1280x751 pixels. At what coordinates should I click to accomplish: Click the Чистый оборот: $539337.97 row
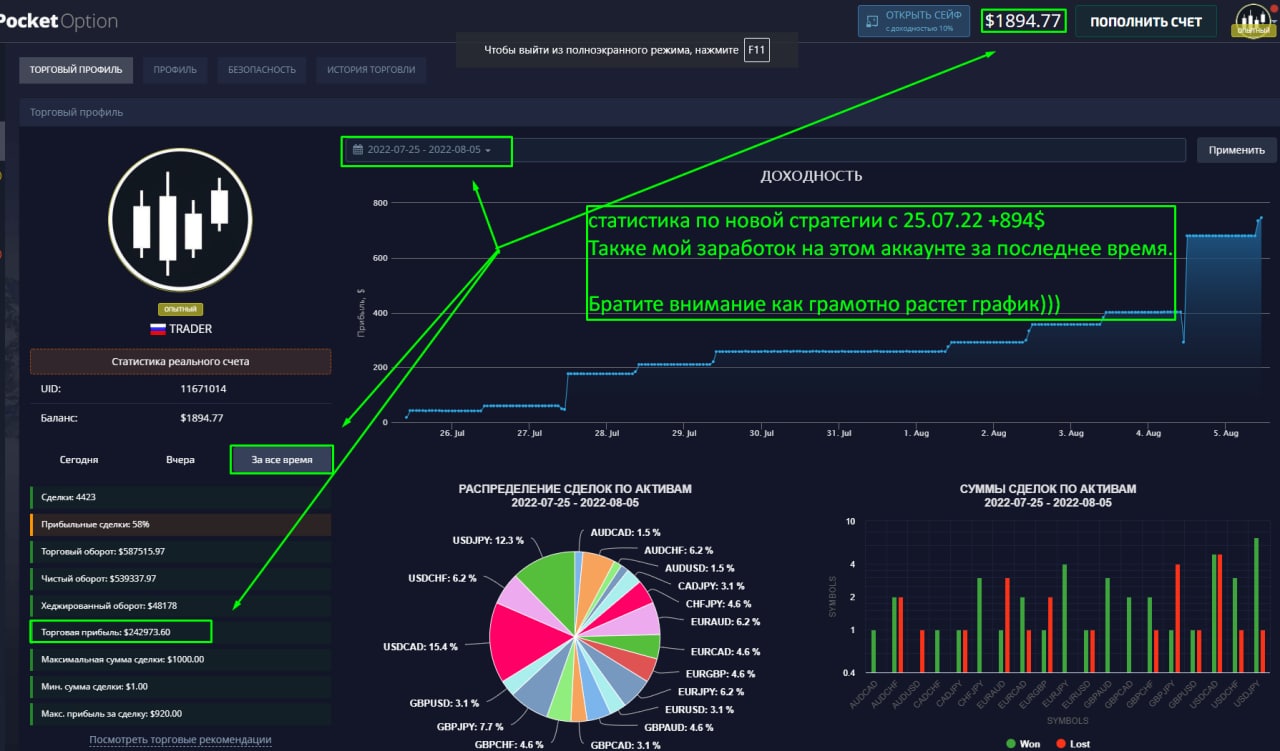click(x=180, y=578)
